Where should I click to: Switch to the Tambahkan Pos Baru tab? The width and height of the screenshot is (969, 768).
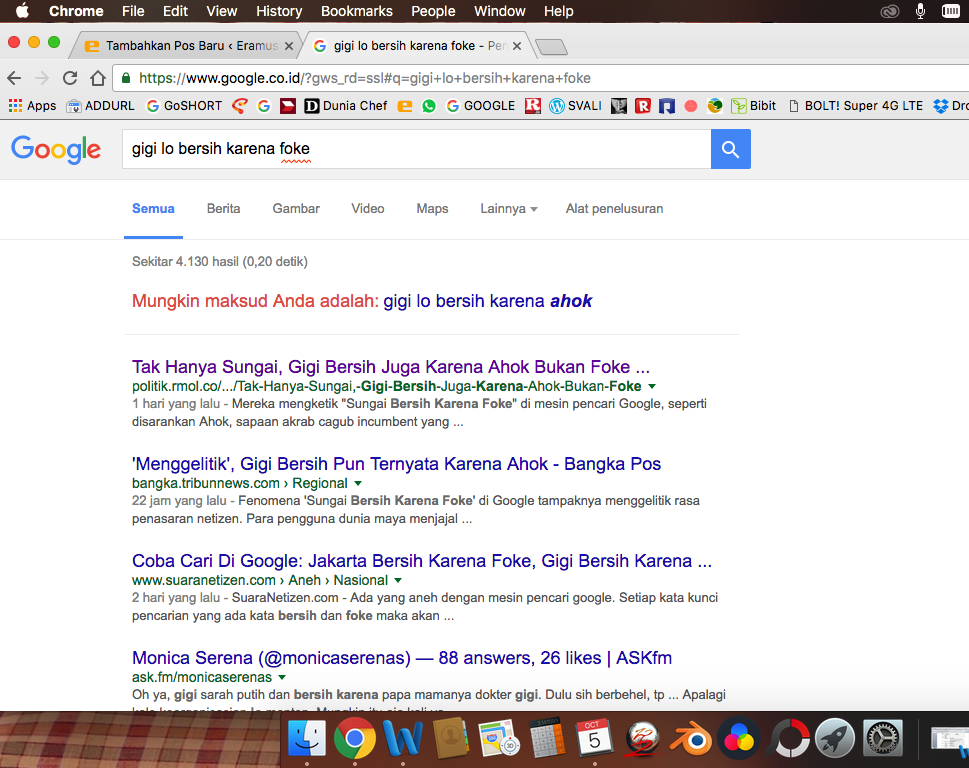tap(184, 46)
